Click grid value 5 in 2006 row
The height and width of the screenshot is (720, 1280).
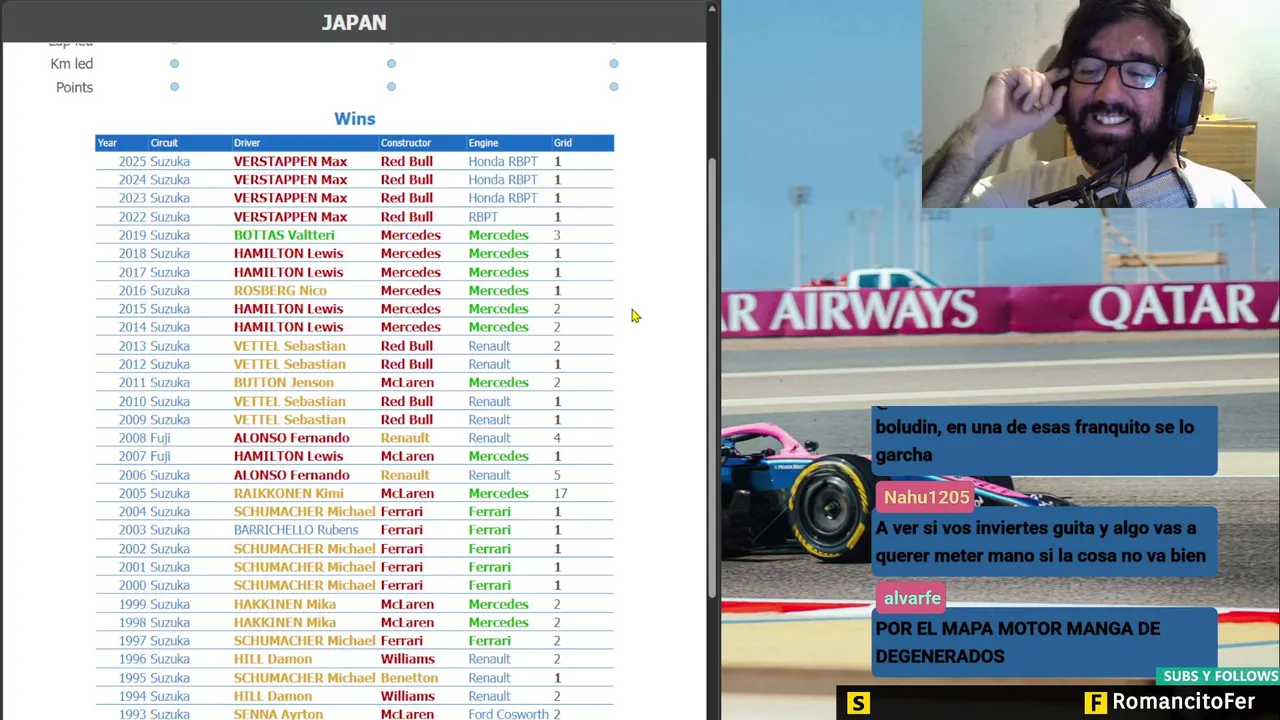[x=557, y=475]
